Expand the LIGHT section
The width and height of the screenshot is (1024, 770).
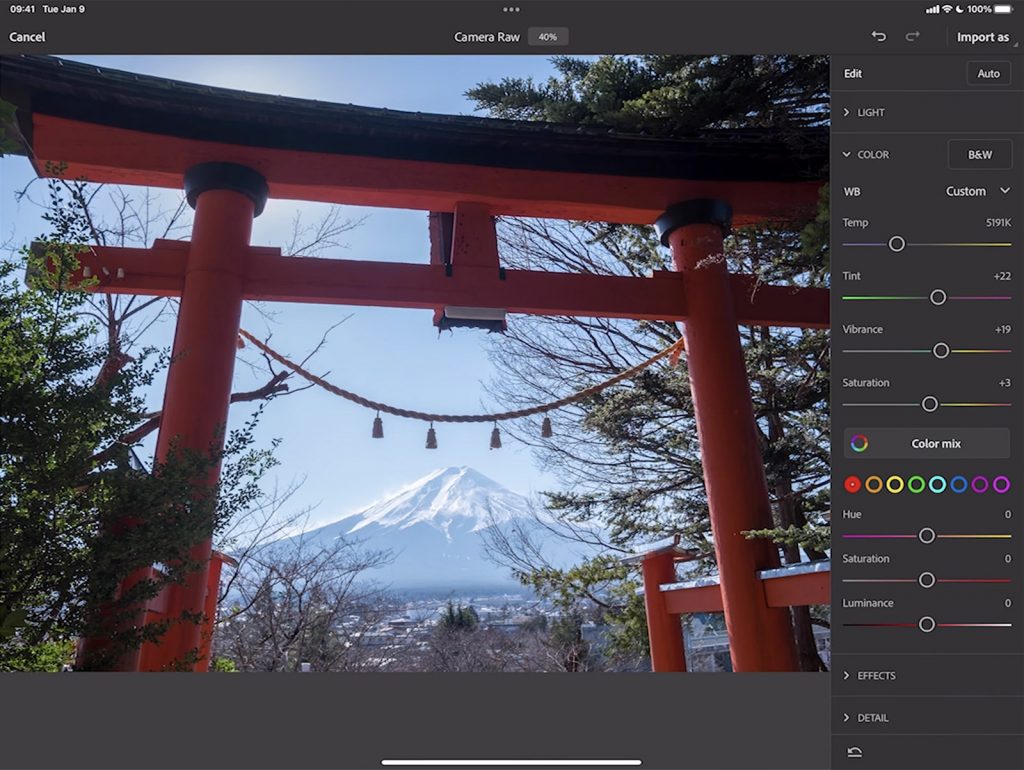pyautogui.click(x=870, y=112)
